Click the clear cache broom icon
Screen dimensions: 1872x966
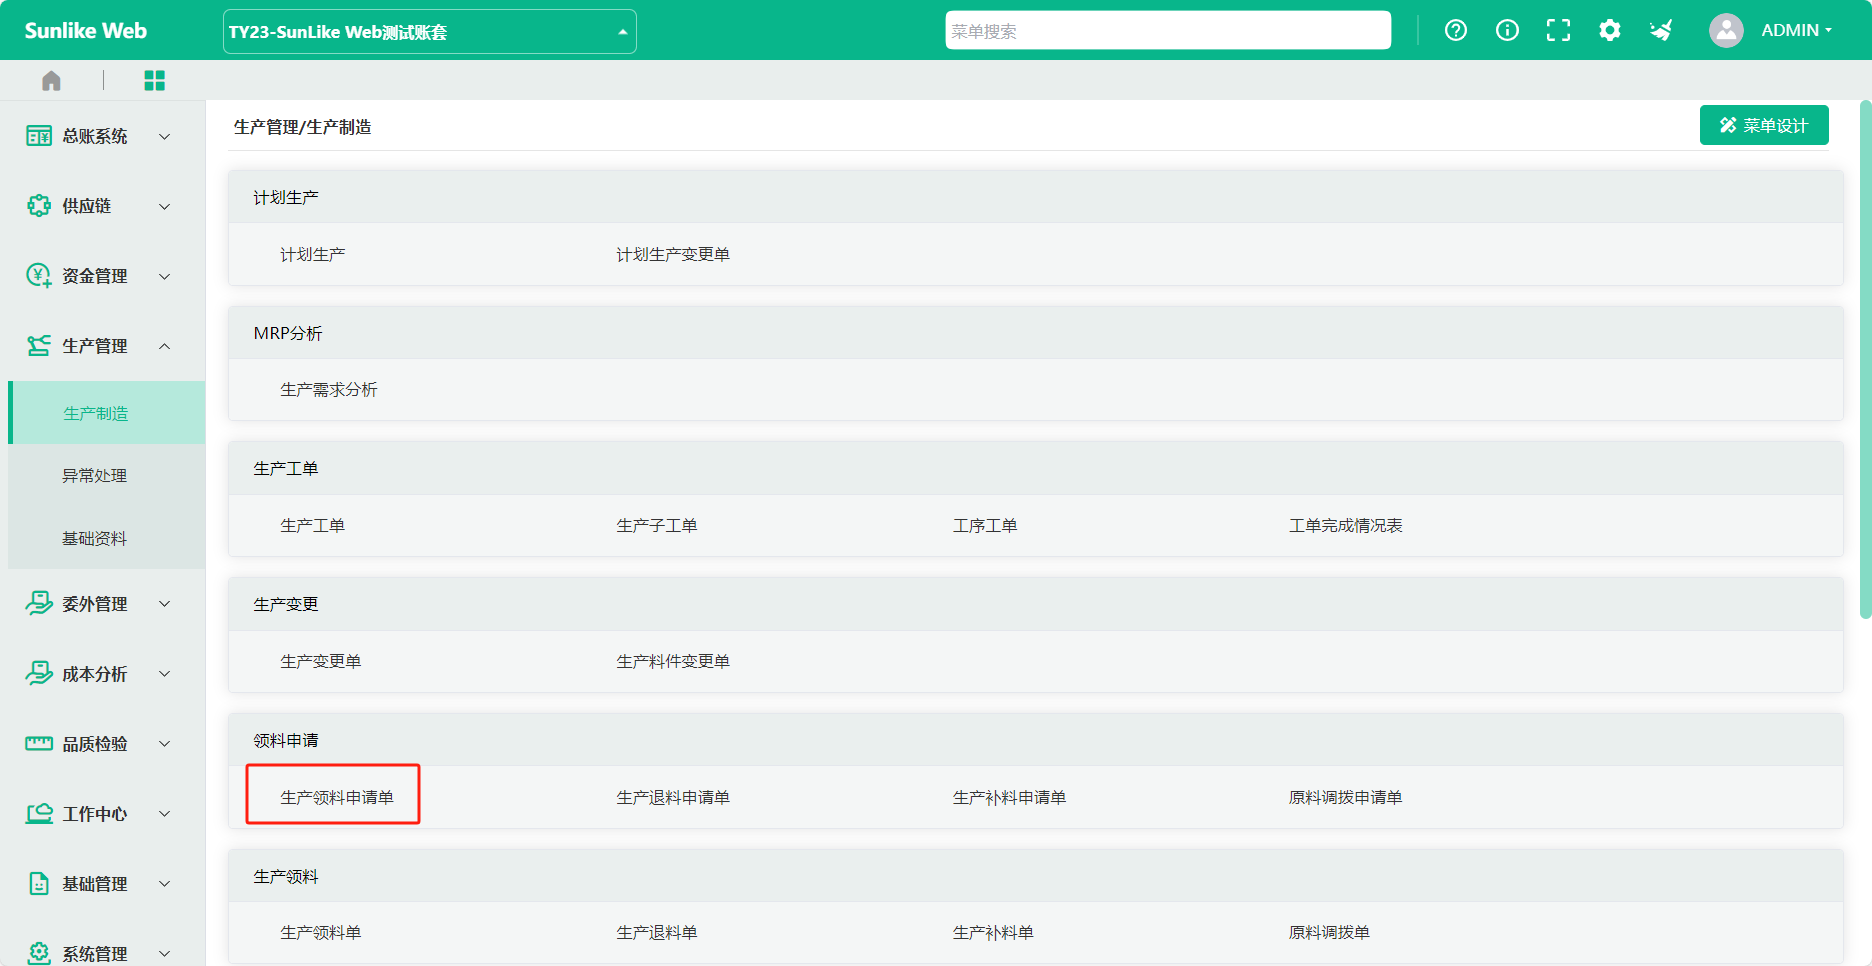tap(1661, 30)
